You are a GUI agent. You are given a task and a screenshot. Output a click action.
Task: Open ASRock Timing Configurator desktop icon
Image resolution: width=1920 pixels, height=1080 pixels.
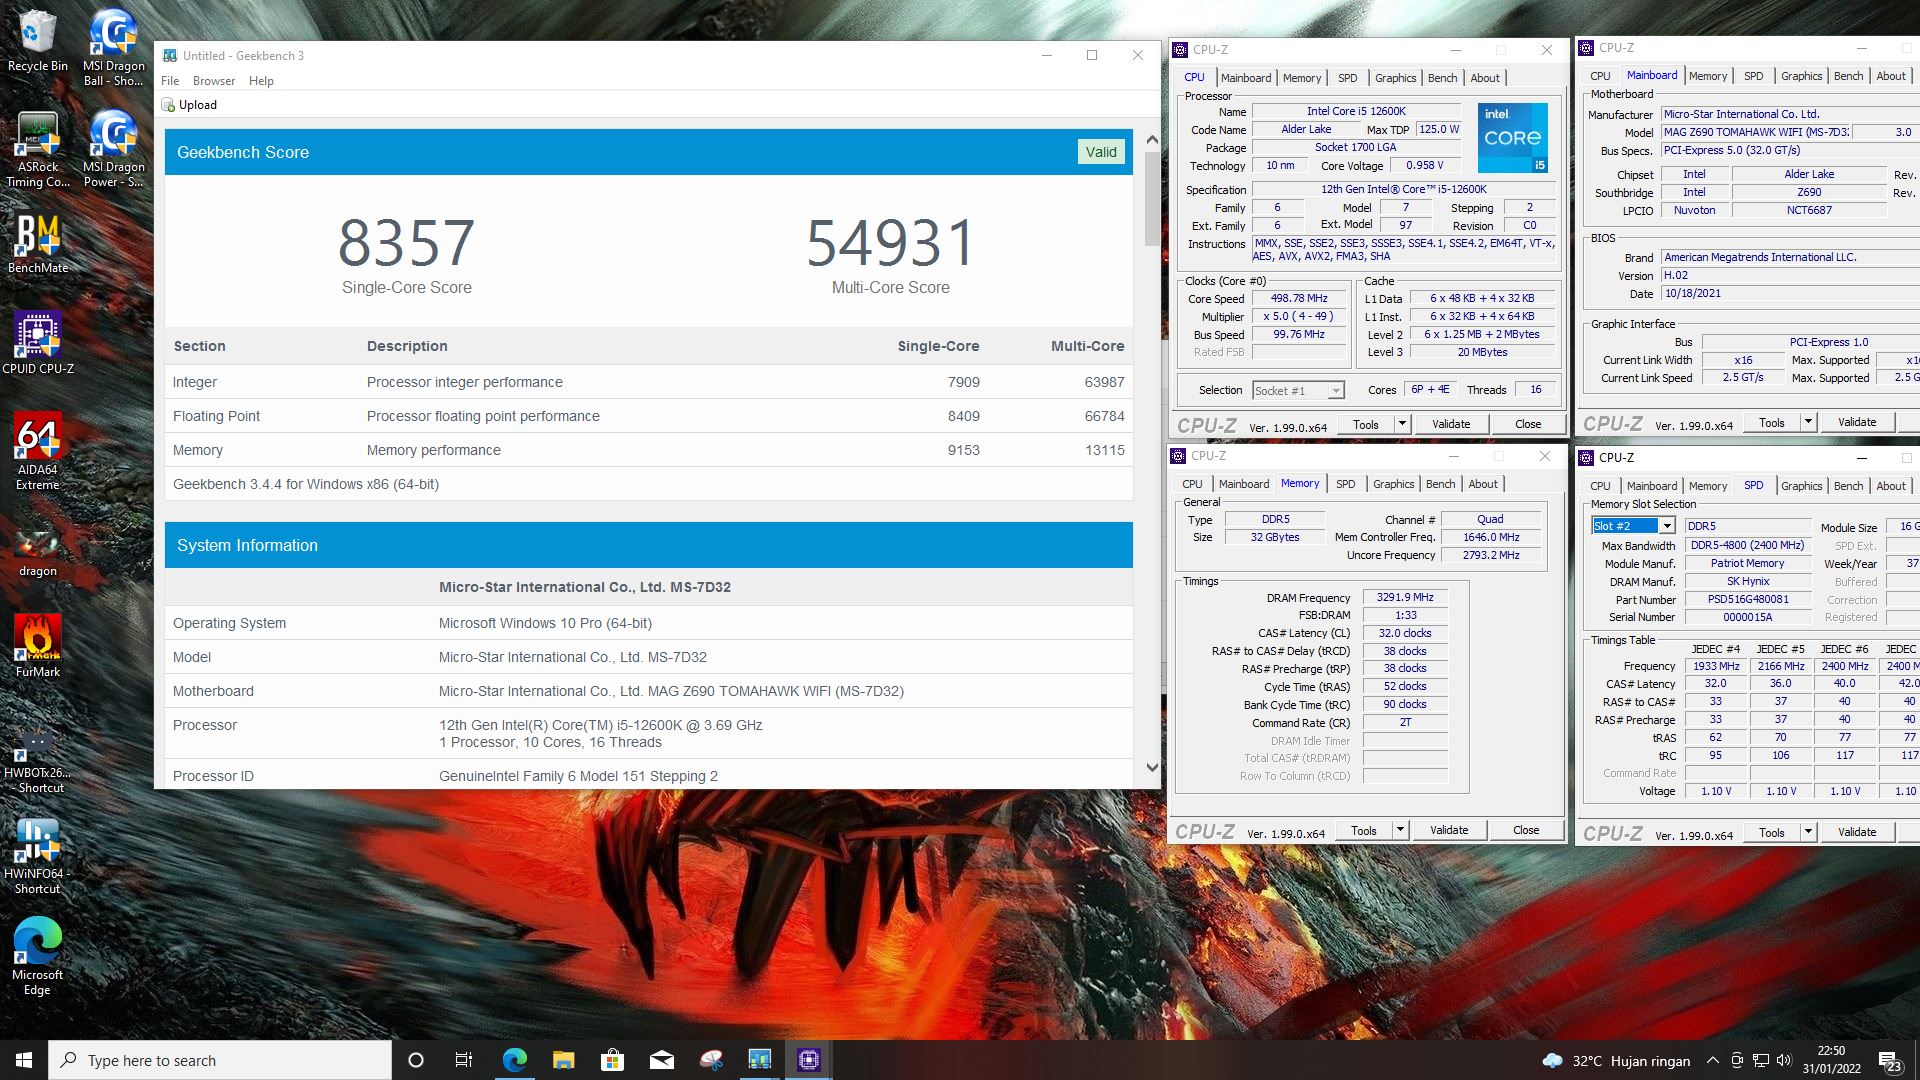tap(37, 150)
